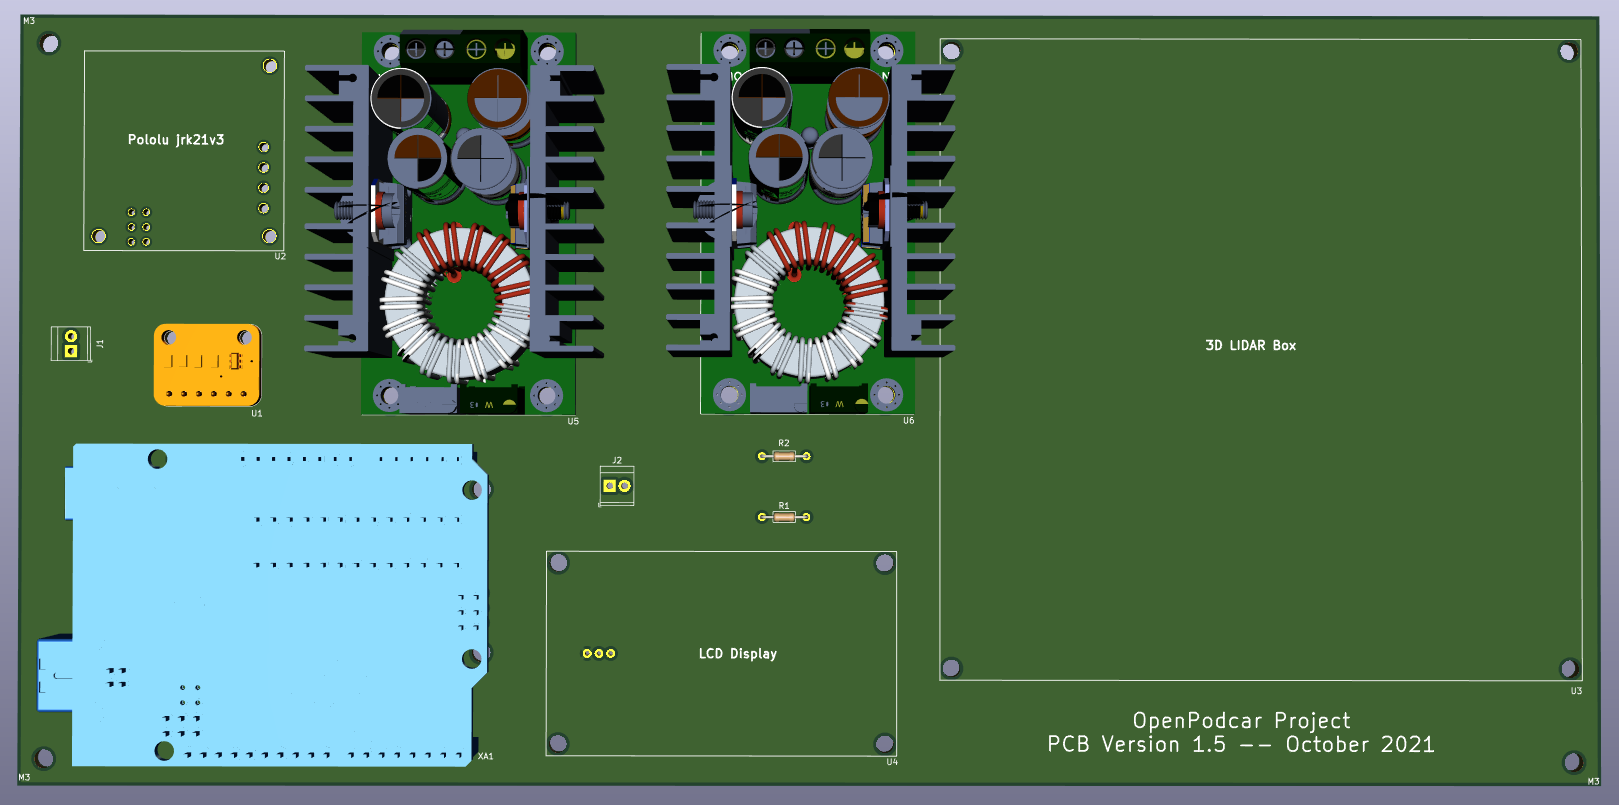
Task: Click the OpenPodcar Project title text
Action: tap(1241, 720)
